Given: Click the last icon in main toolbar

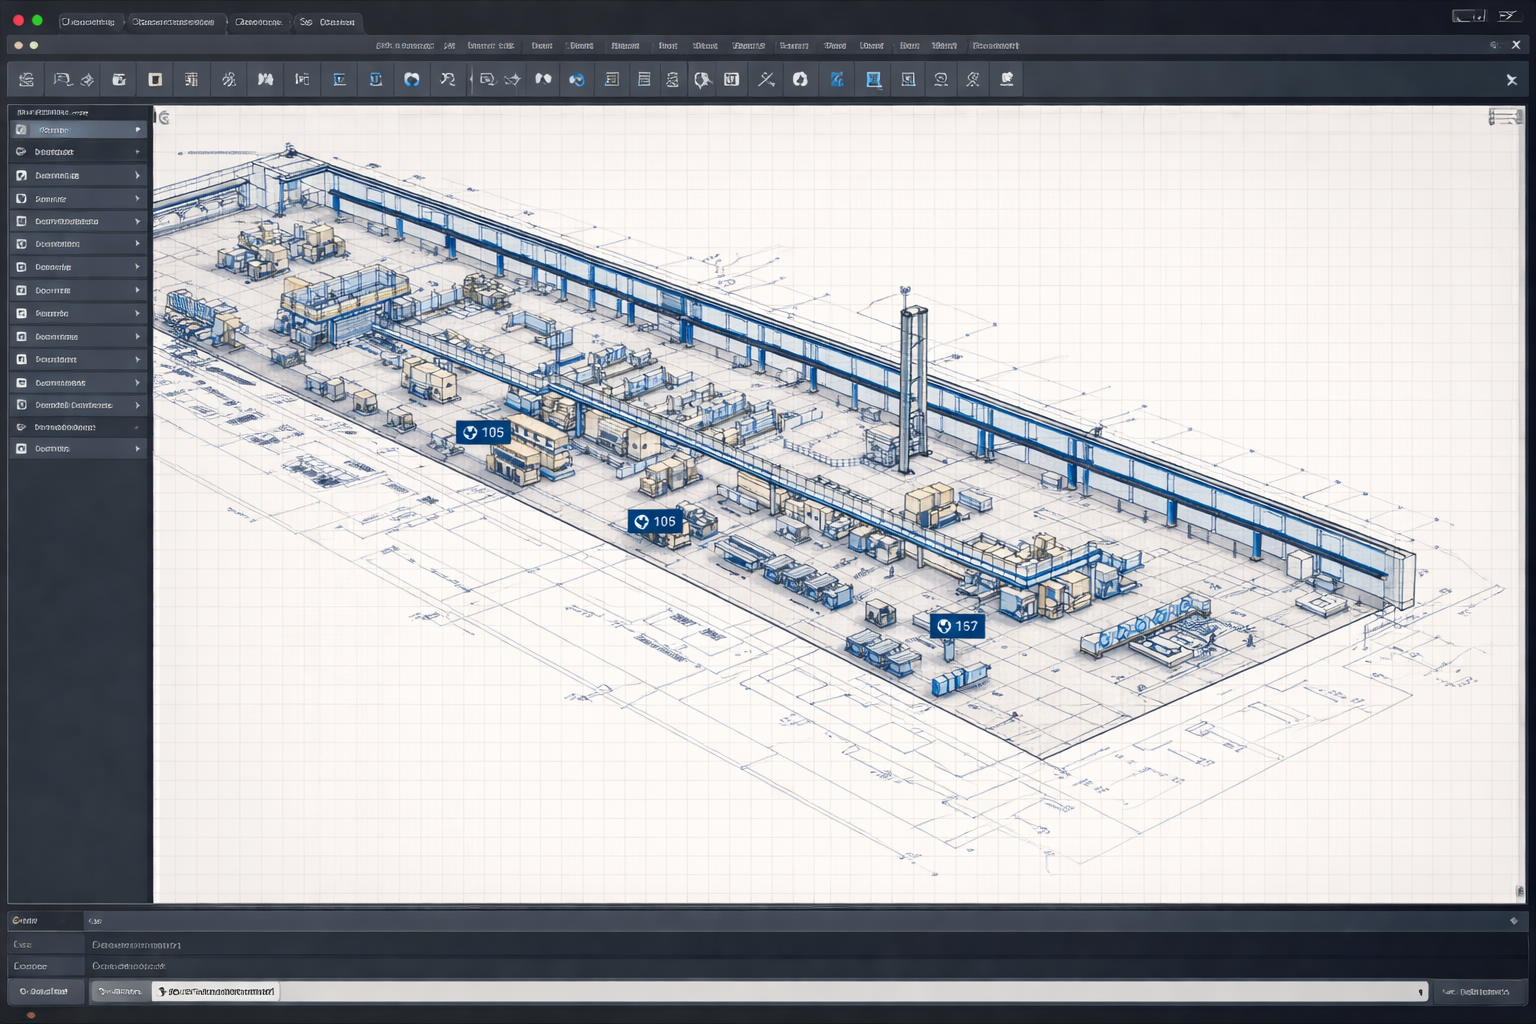Looking at the screenshot, I should pyautogui.click(x=1007, y=80).
